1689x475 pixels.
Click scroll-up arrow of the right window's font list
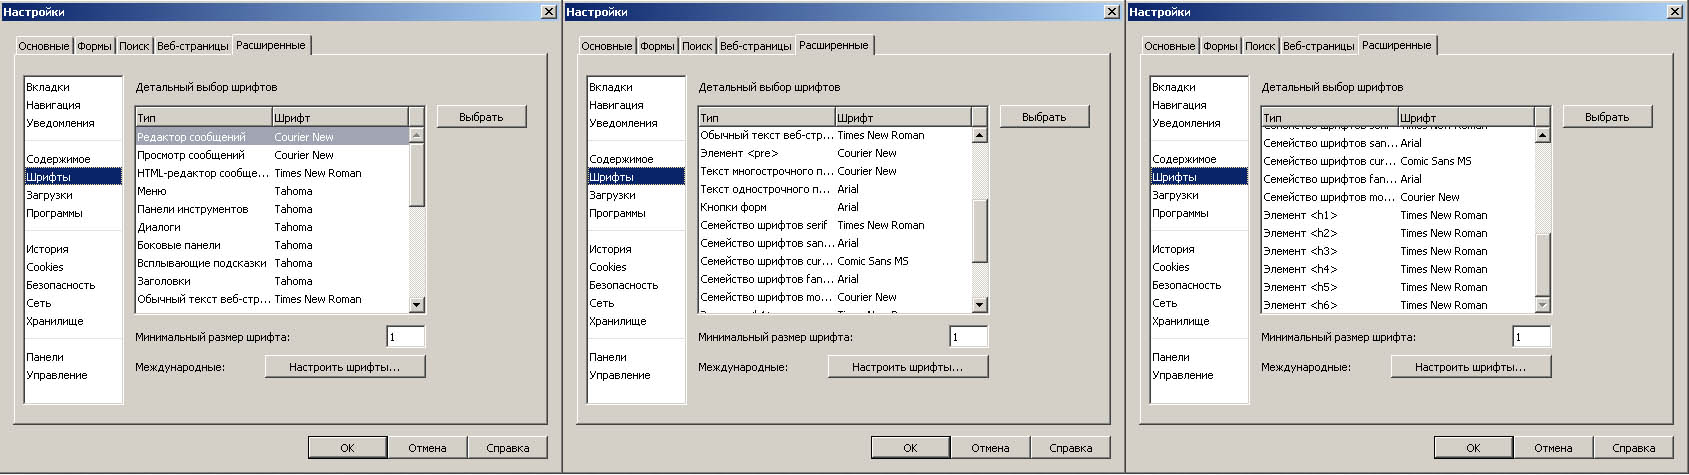(x=1543, y=135)
